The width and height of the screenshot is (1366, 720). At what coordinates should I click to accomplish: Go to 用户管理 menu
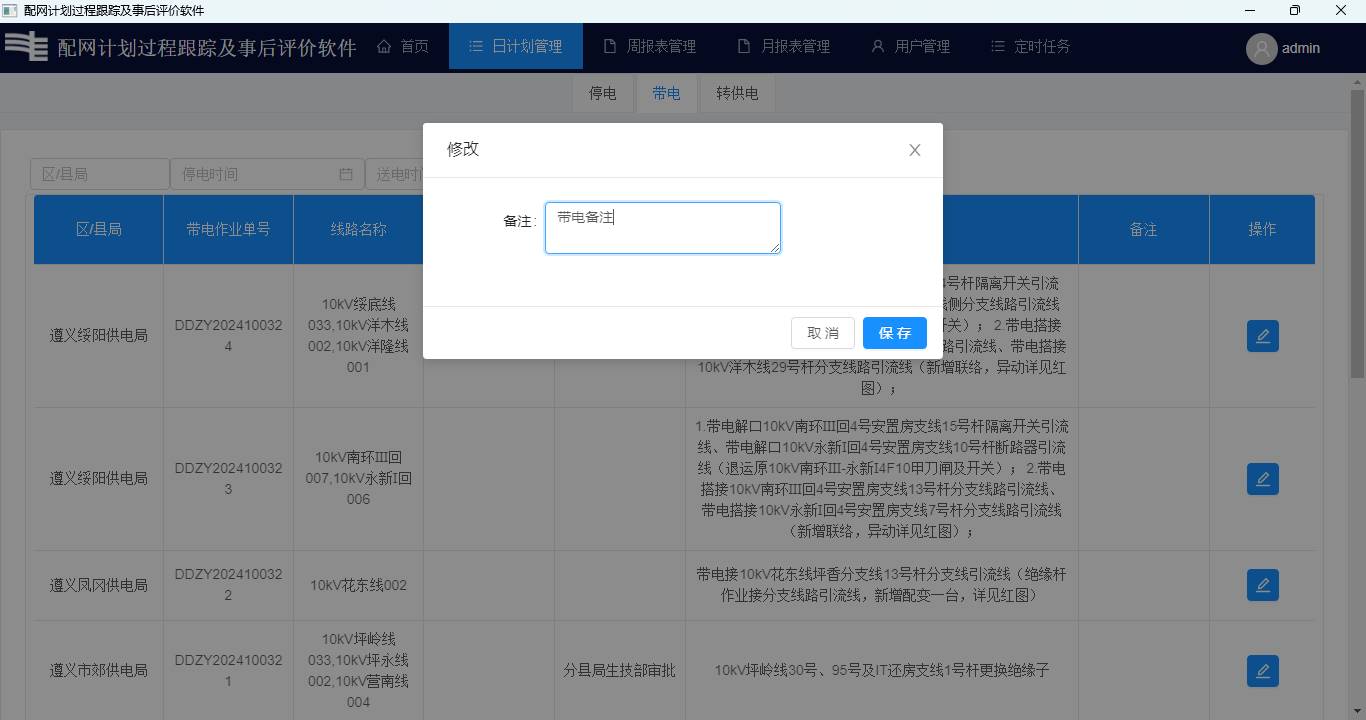pyautogui.click(x=910, y=47)
